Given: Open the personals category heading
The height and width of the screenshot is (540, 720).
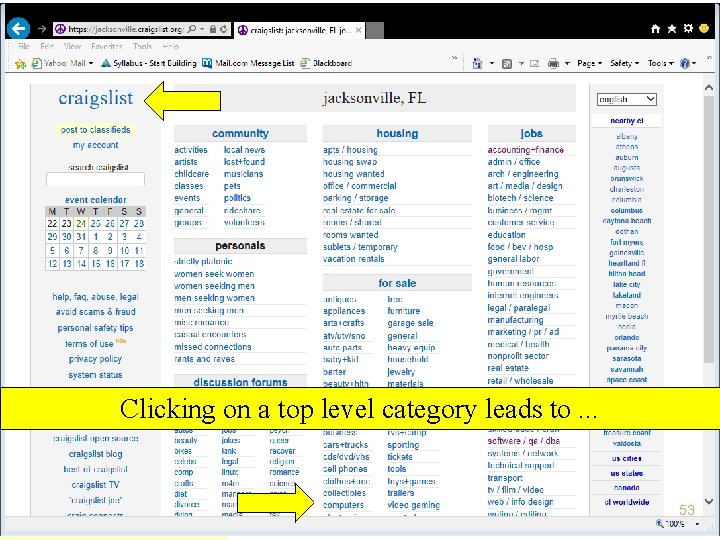Looking at the screenshot, I should 240,246.
